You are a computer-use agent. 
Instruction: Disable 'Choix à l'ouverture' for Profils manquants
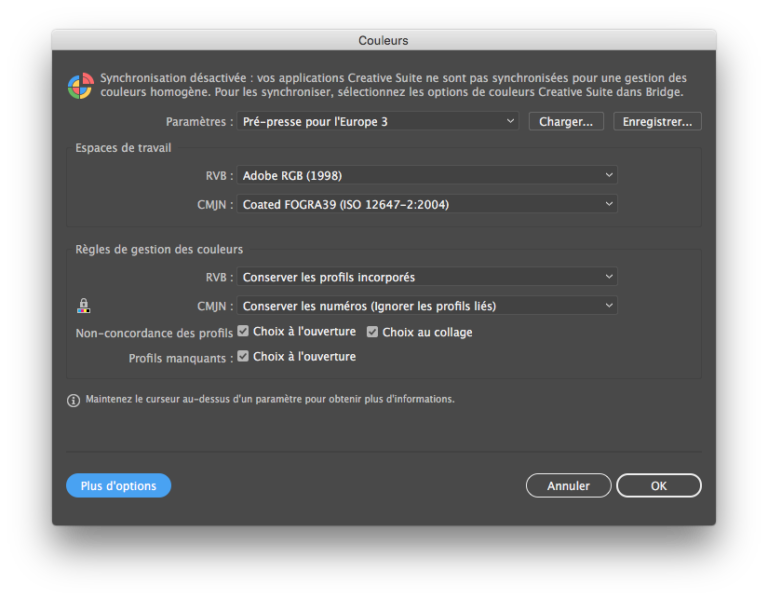click(243, 357)
